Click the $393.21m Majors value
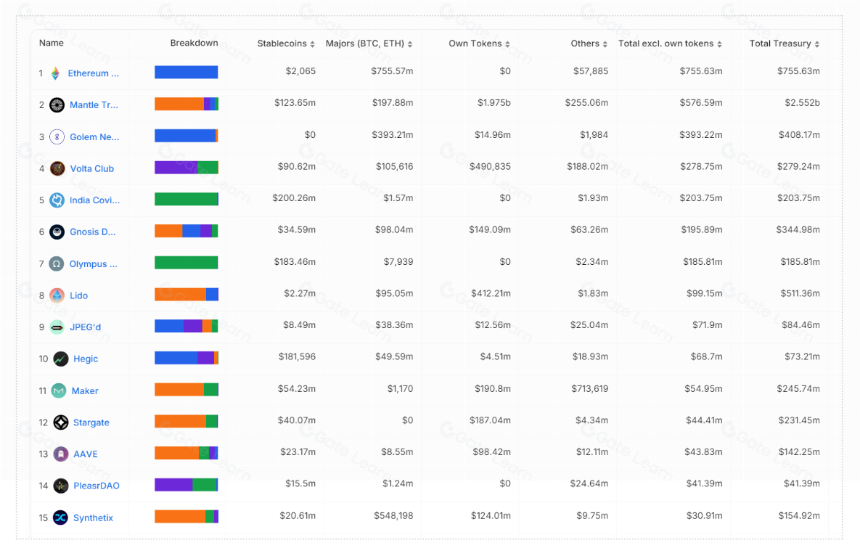The image size is (860, 556). pyautogui.click(x=392, y=135)
